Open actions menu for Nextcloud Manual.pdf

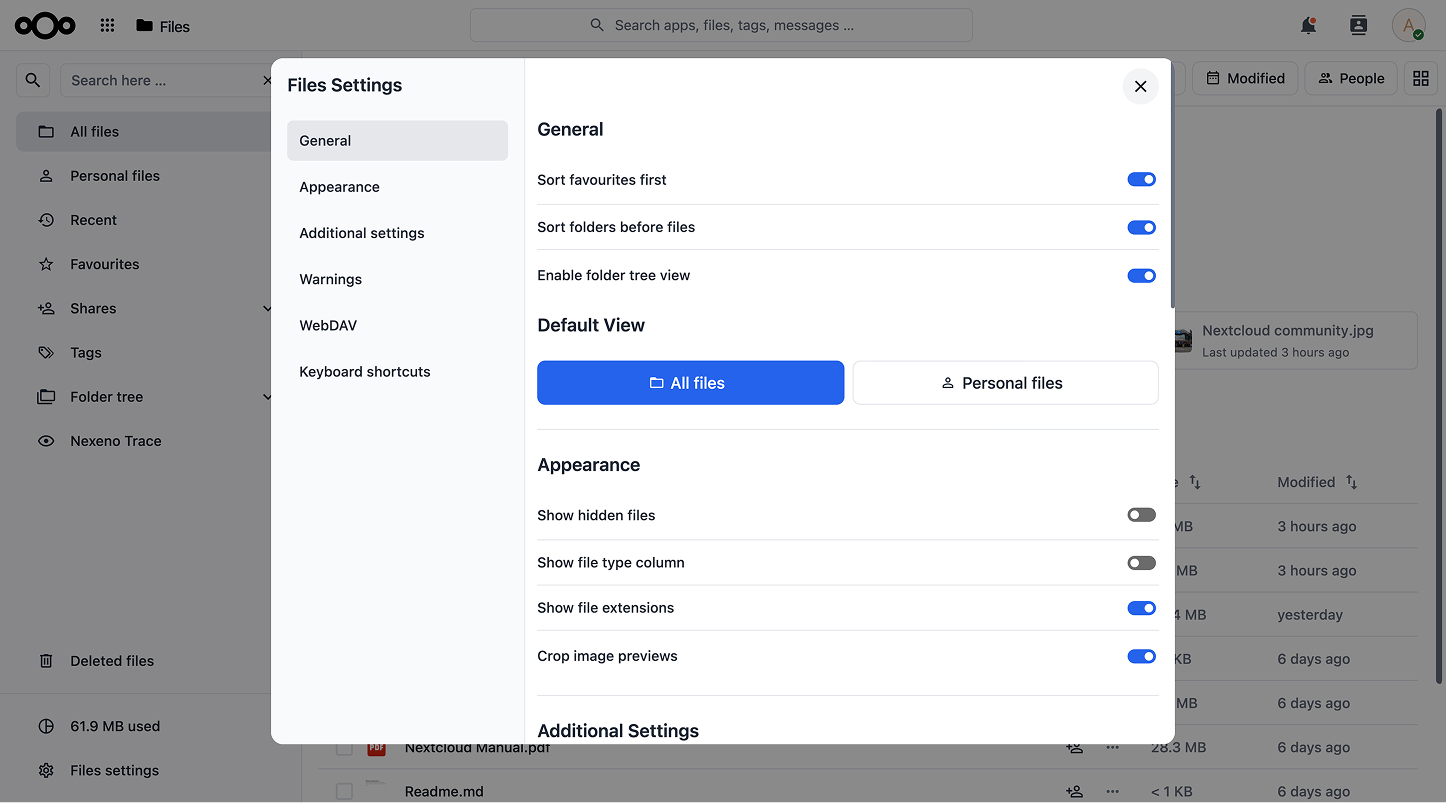pos(1112,748)
